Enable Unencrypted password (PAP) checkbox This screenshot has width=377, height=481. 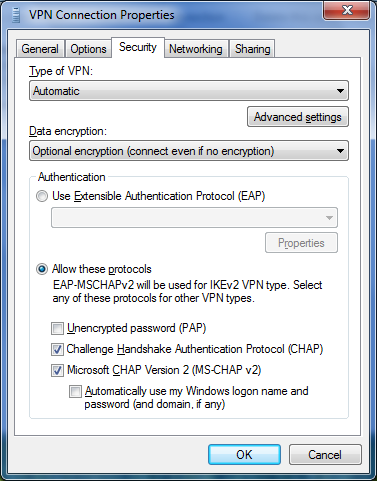[x=57, y=328]
